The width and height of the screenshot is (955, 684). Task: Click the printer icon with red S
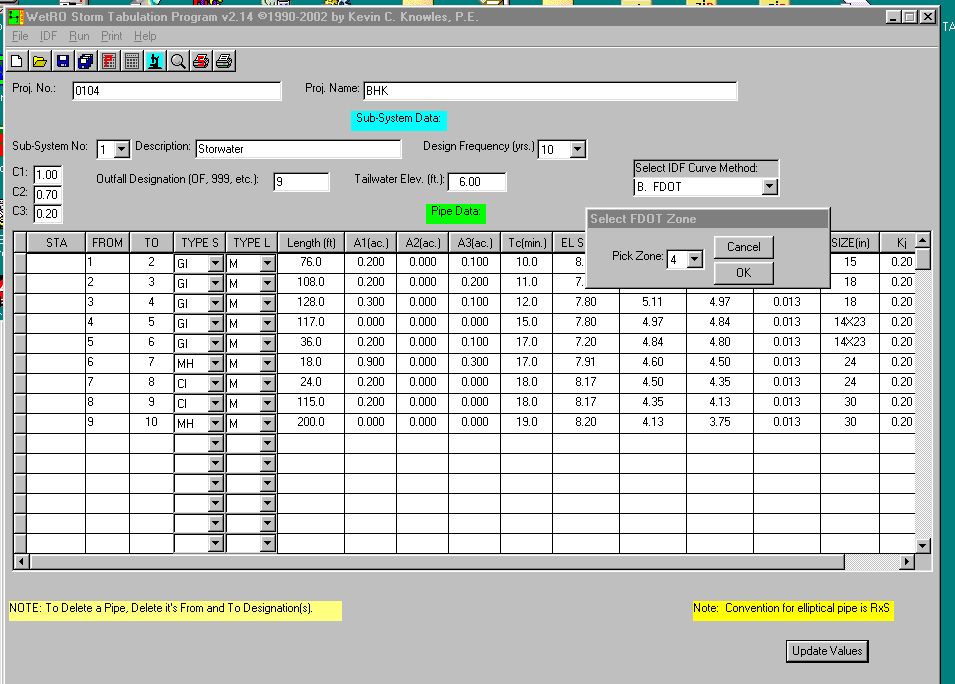click(201, 61)
